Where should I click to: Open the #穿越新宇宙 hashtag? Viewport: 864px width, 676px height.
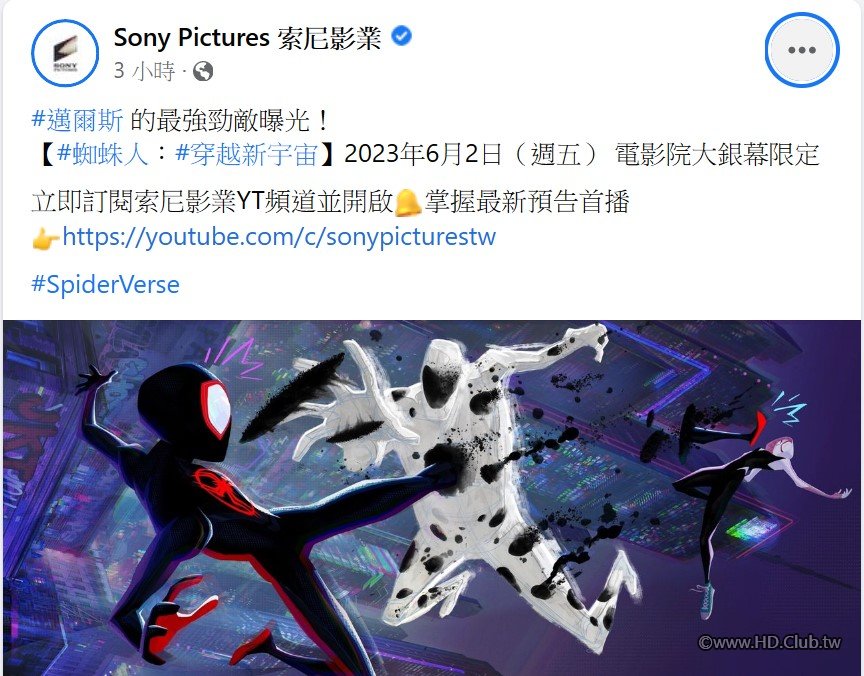click(x=246, y=154)
